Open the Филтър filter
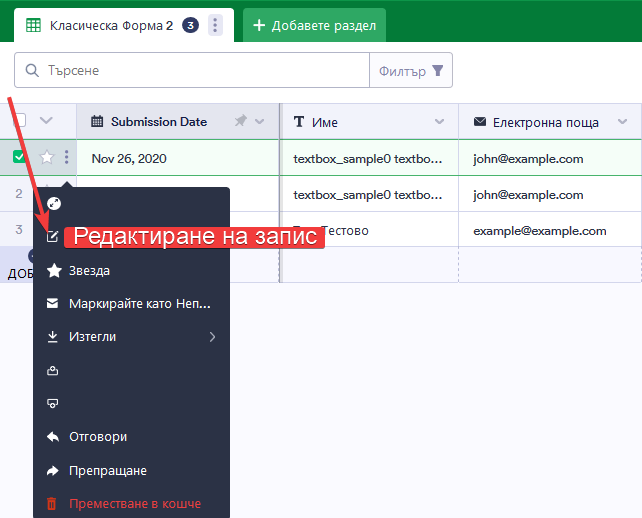Image resolution: width=642 pixels, height=518 pixels. (411, 70)
